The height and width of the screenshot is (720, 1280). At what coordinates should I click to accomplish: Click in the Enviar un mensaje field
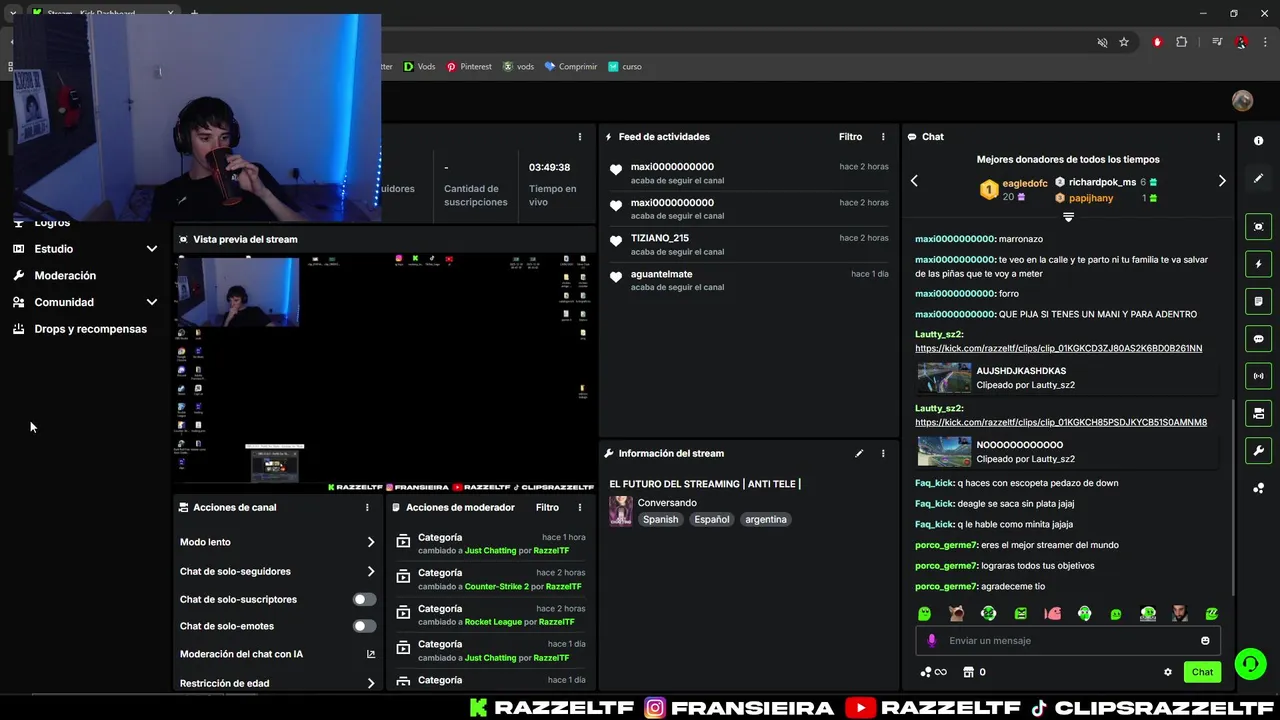(x=1066, y=641)
